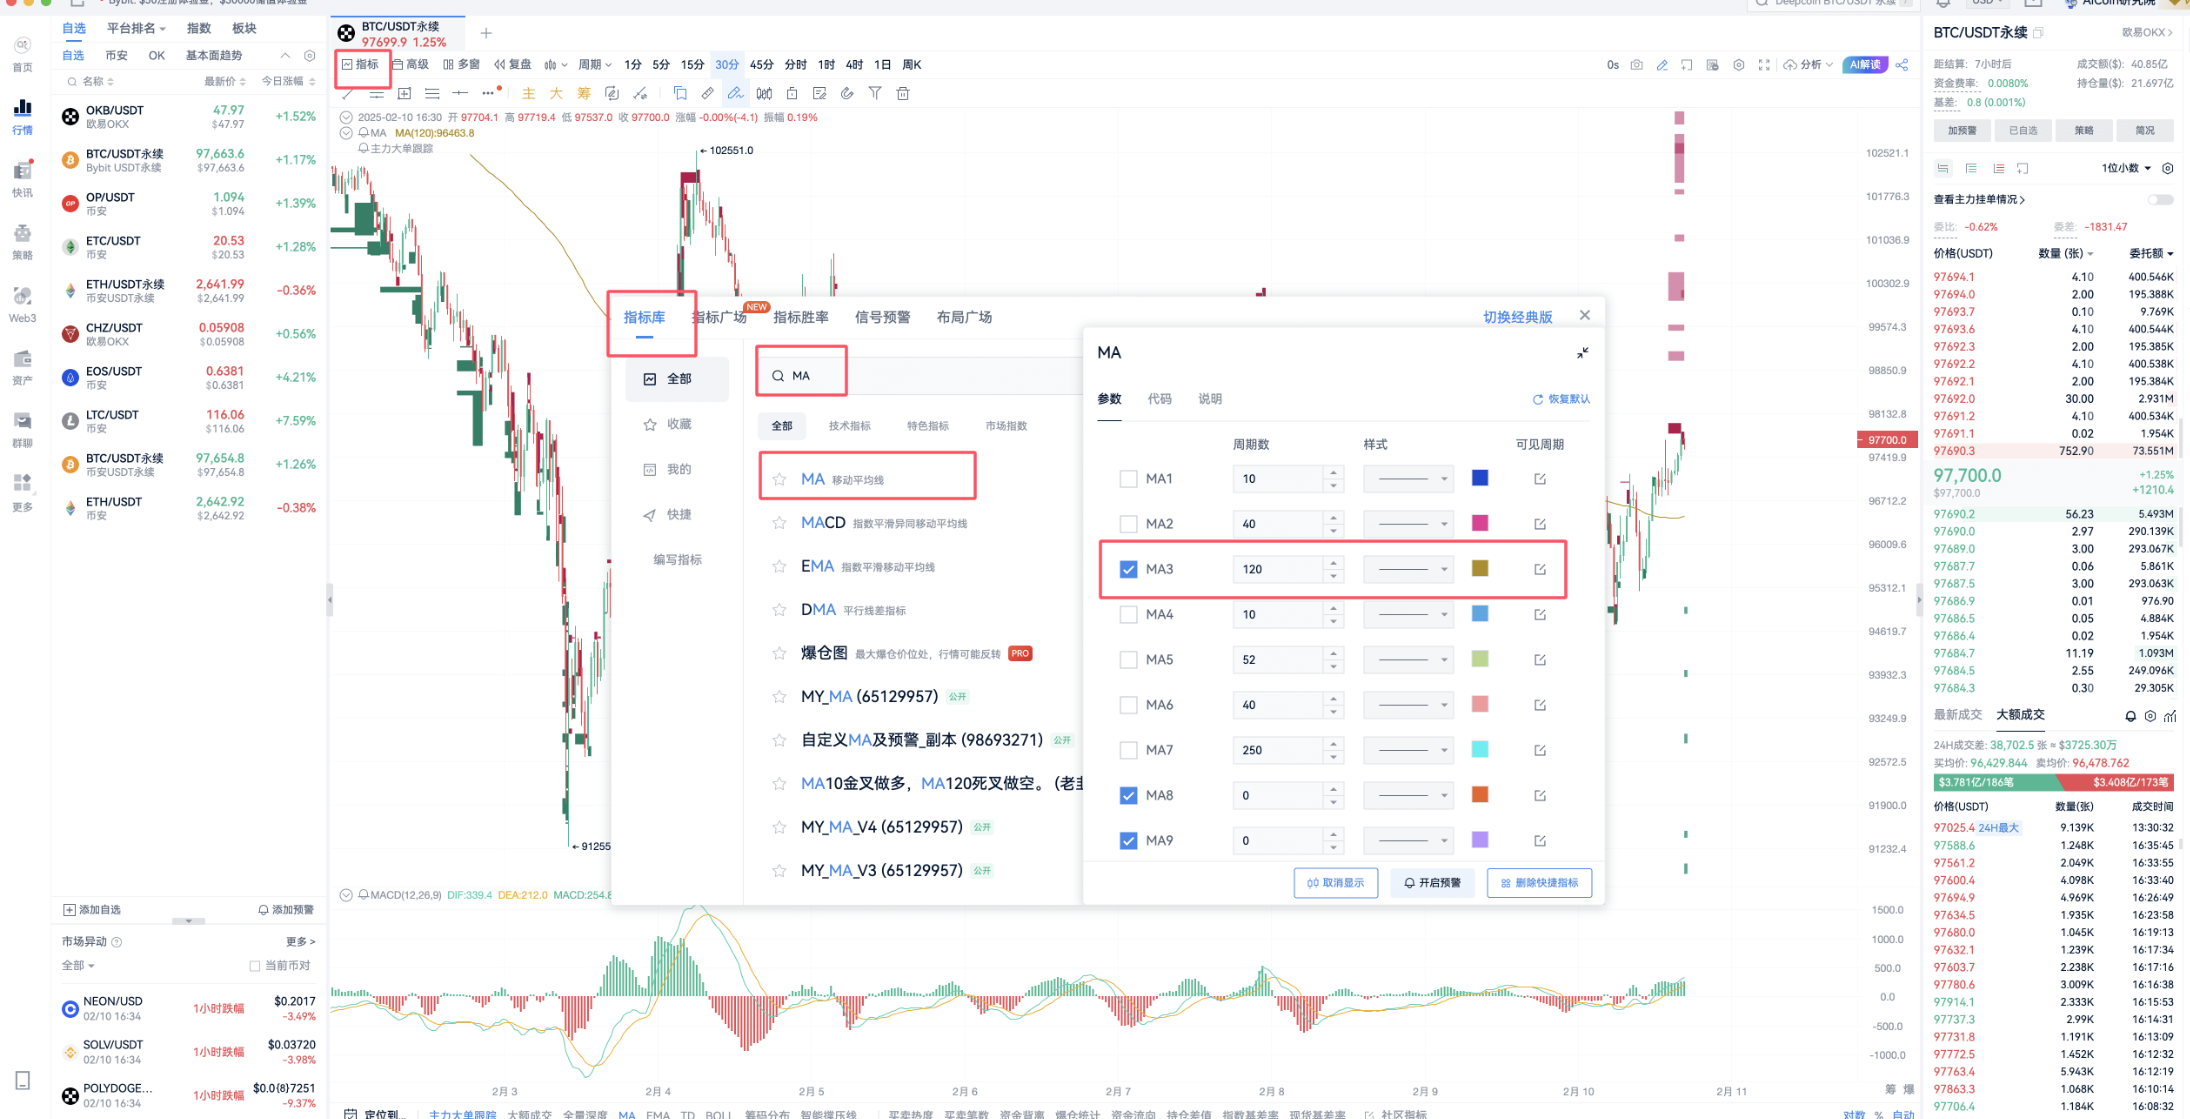The width and height of the screenshot is (2190, 1119).
Task: Open the 指标 indicators menu in toolbar
Action: 360,64
